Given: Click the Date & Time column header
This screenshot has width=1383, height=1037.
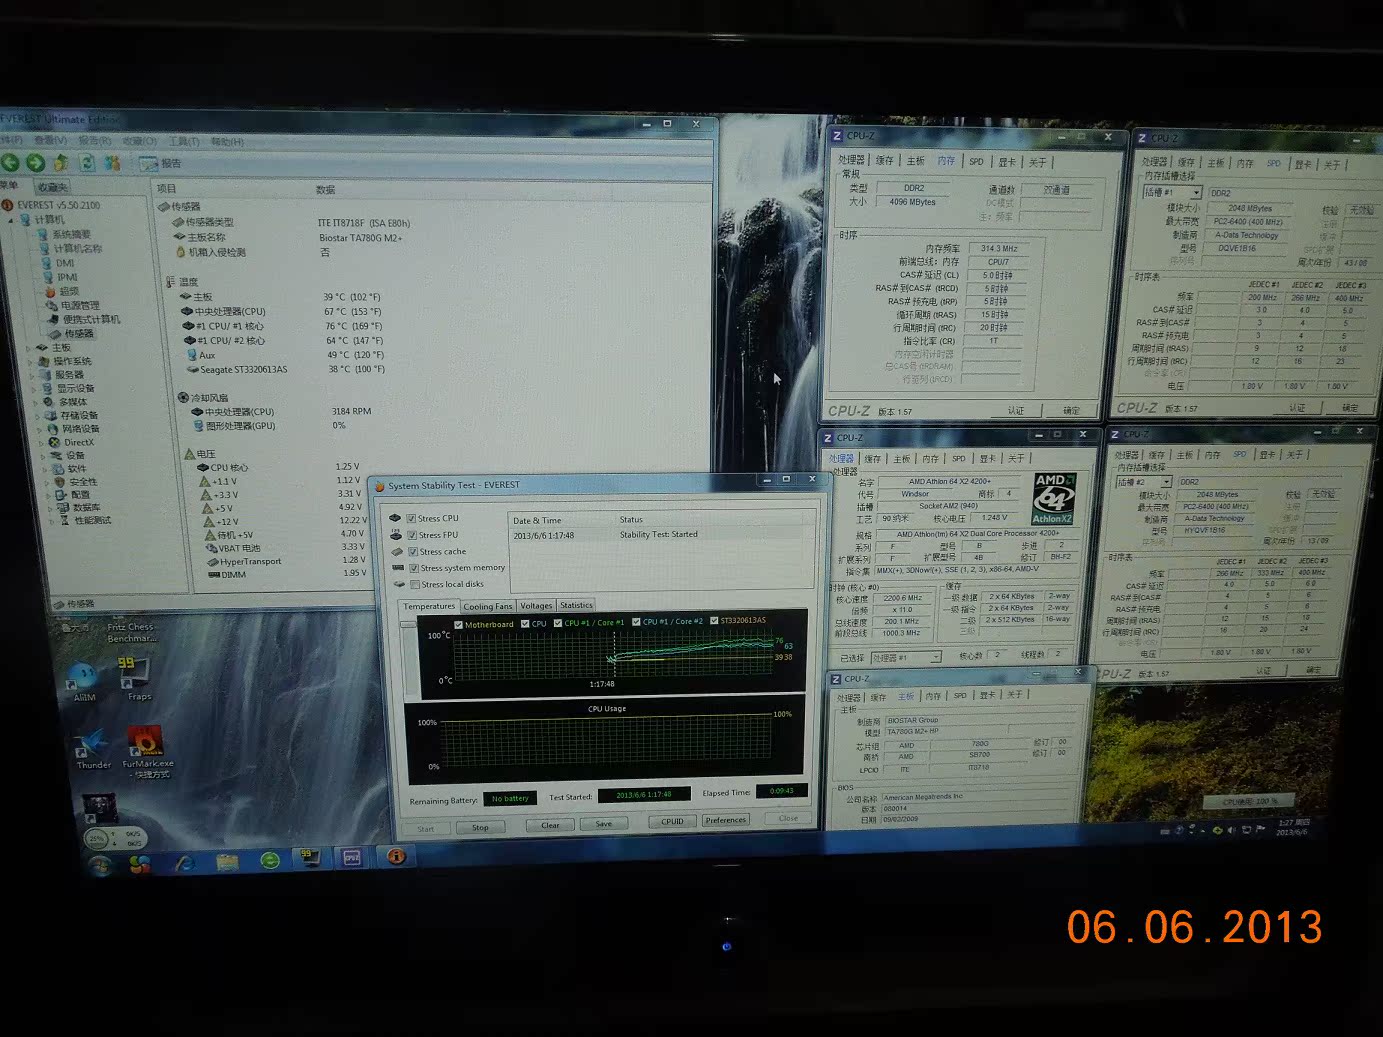Looking at the screenshot, I should coord(538,520).
